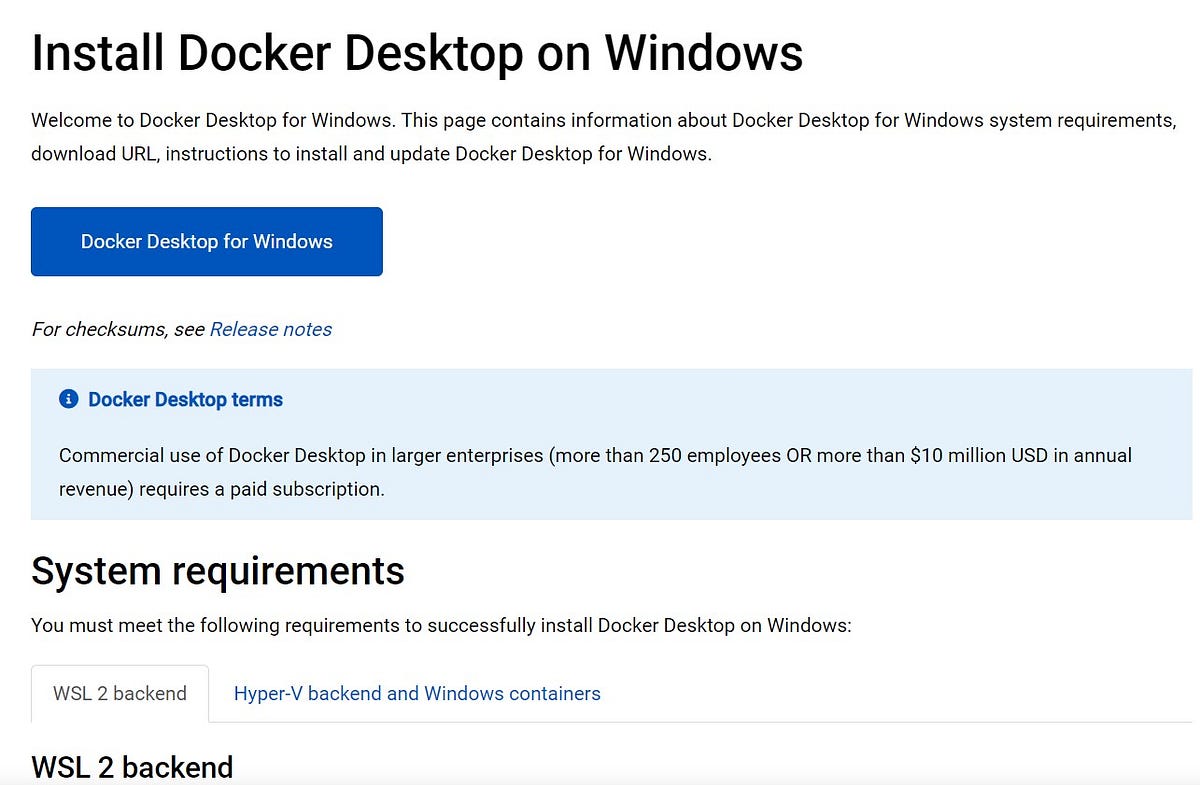The width and height of the screenshot is (1200, 785).
Task: Select the active WSL 2 backend tab label
Action: (119, 693)
